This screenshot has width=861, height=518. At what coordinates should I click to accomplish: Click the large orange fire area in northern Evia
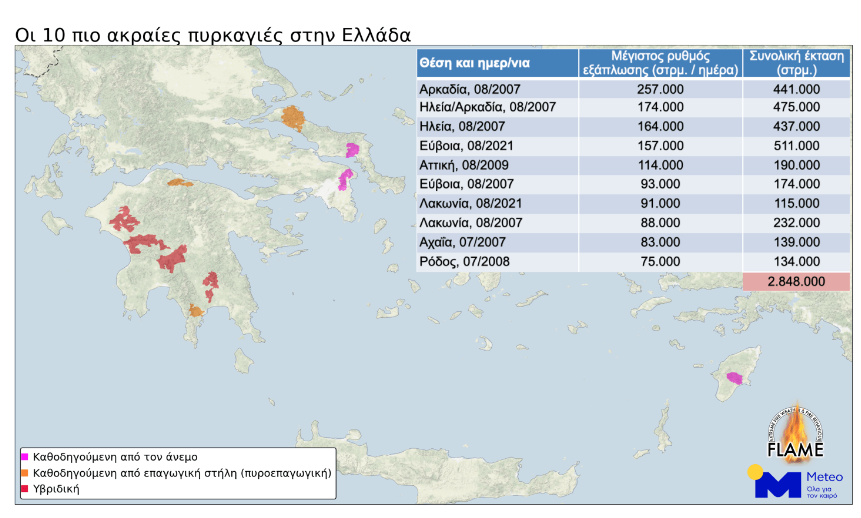(x=293, y=118)
